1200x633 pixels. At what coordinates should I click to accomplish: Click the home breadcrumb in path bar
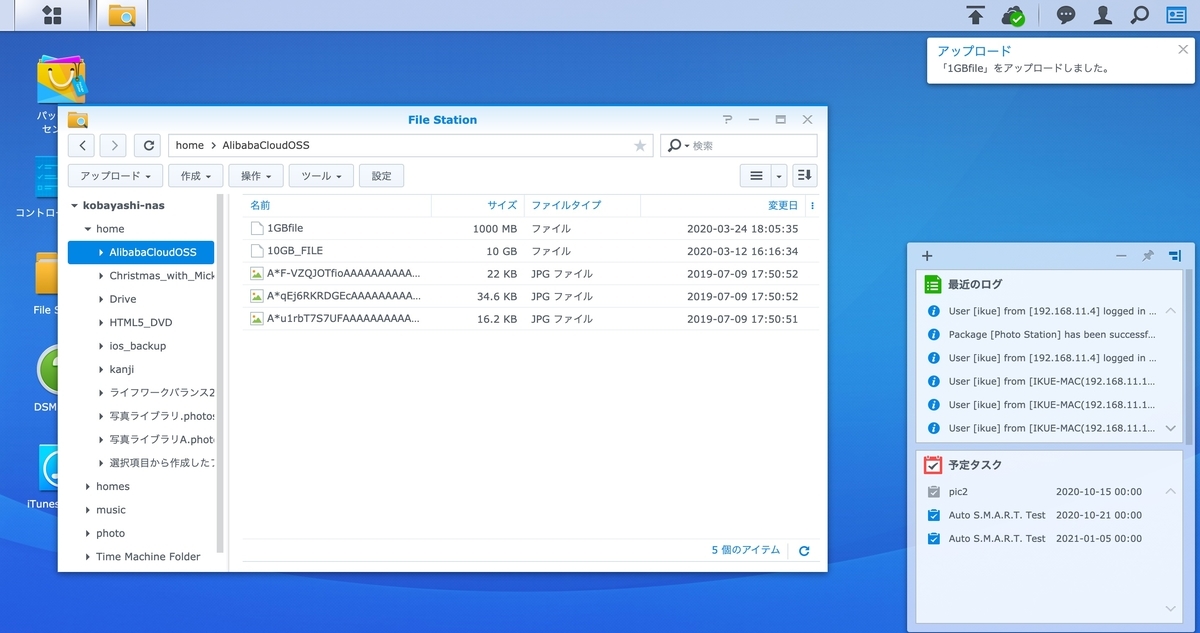190,145
